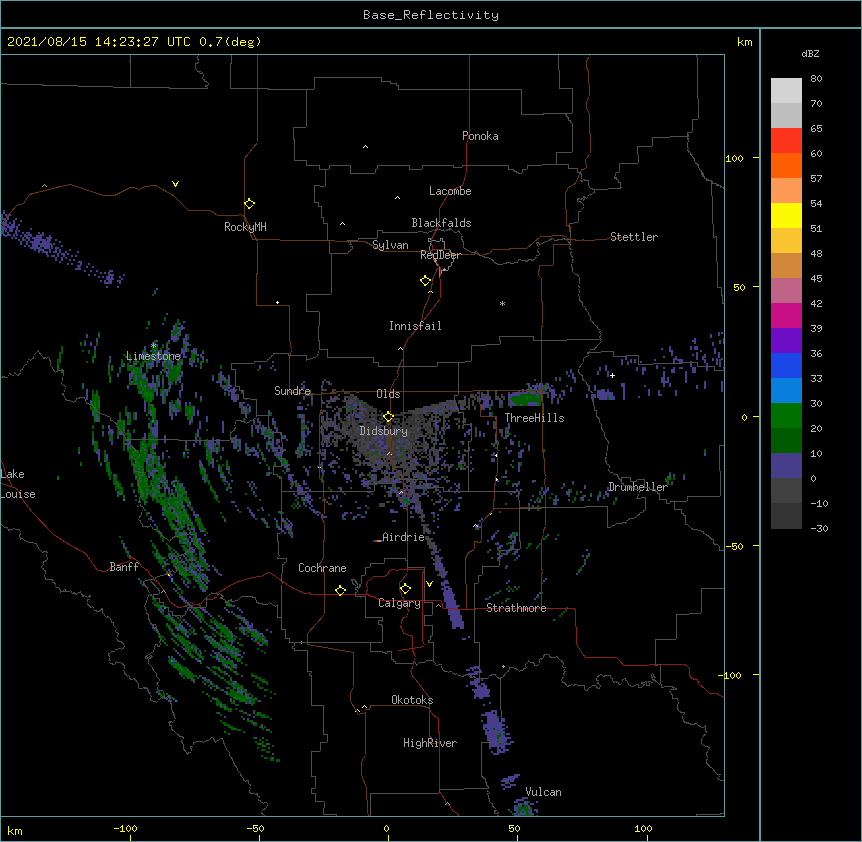Click the Blackfalds city label

coord(441,223)
